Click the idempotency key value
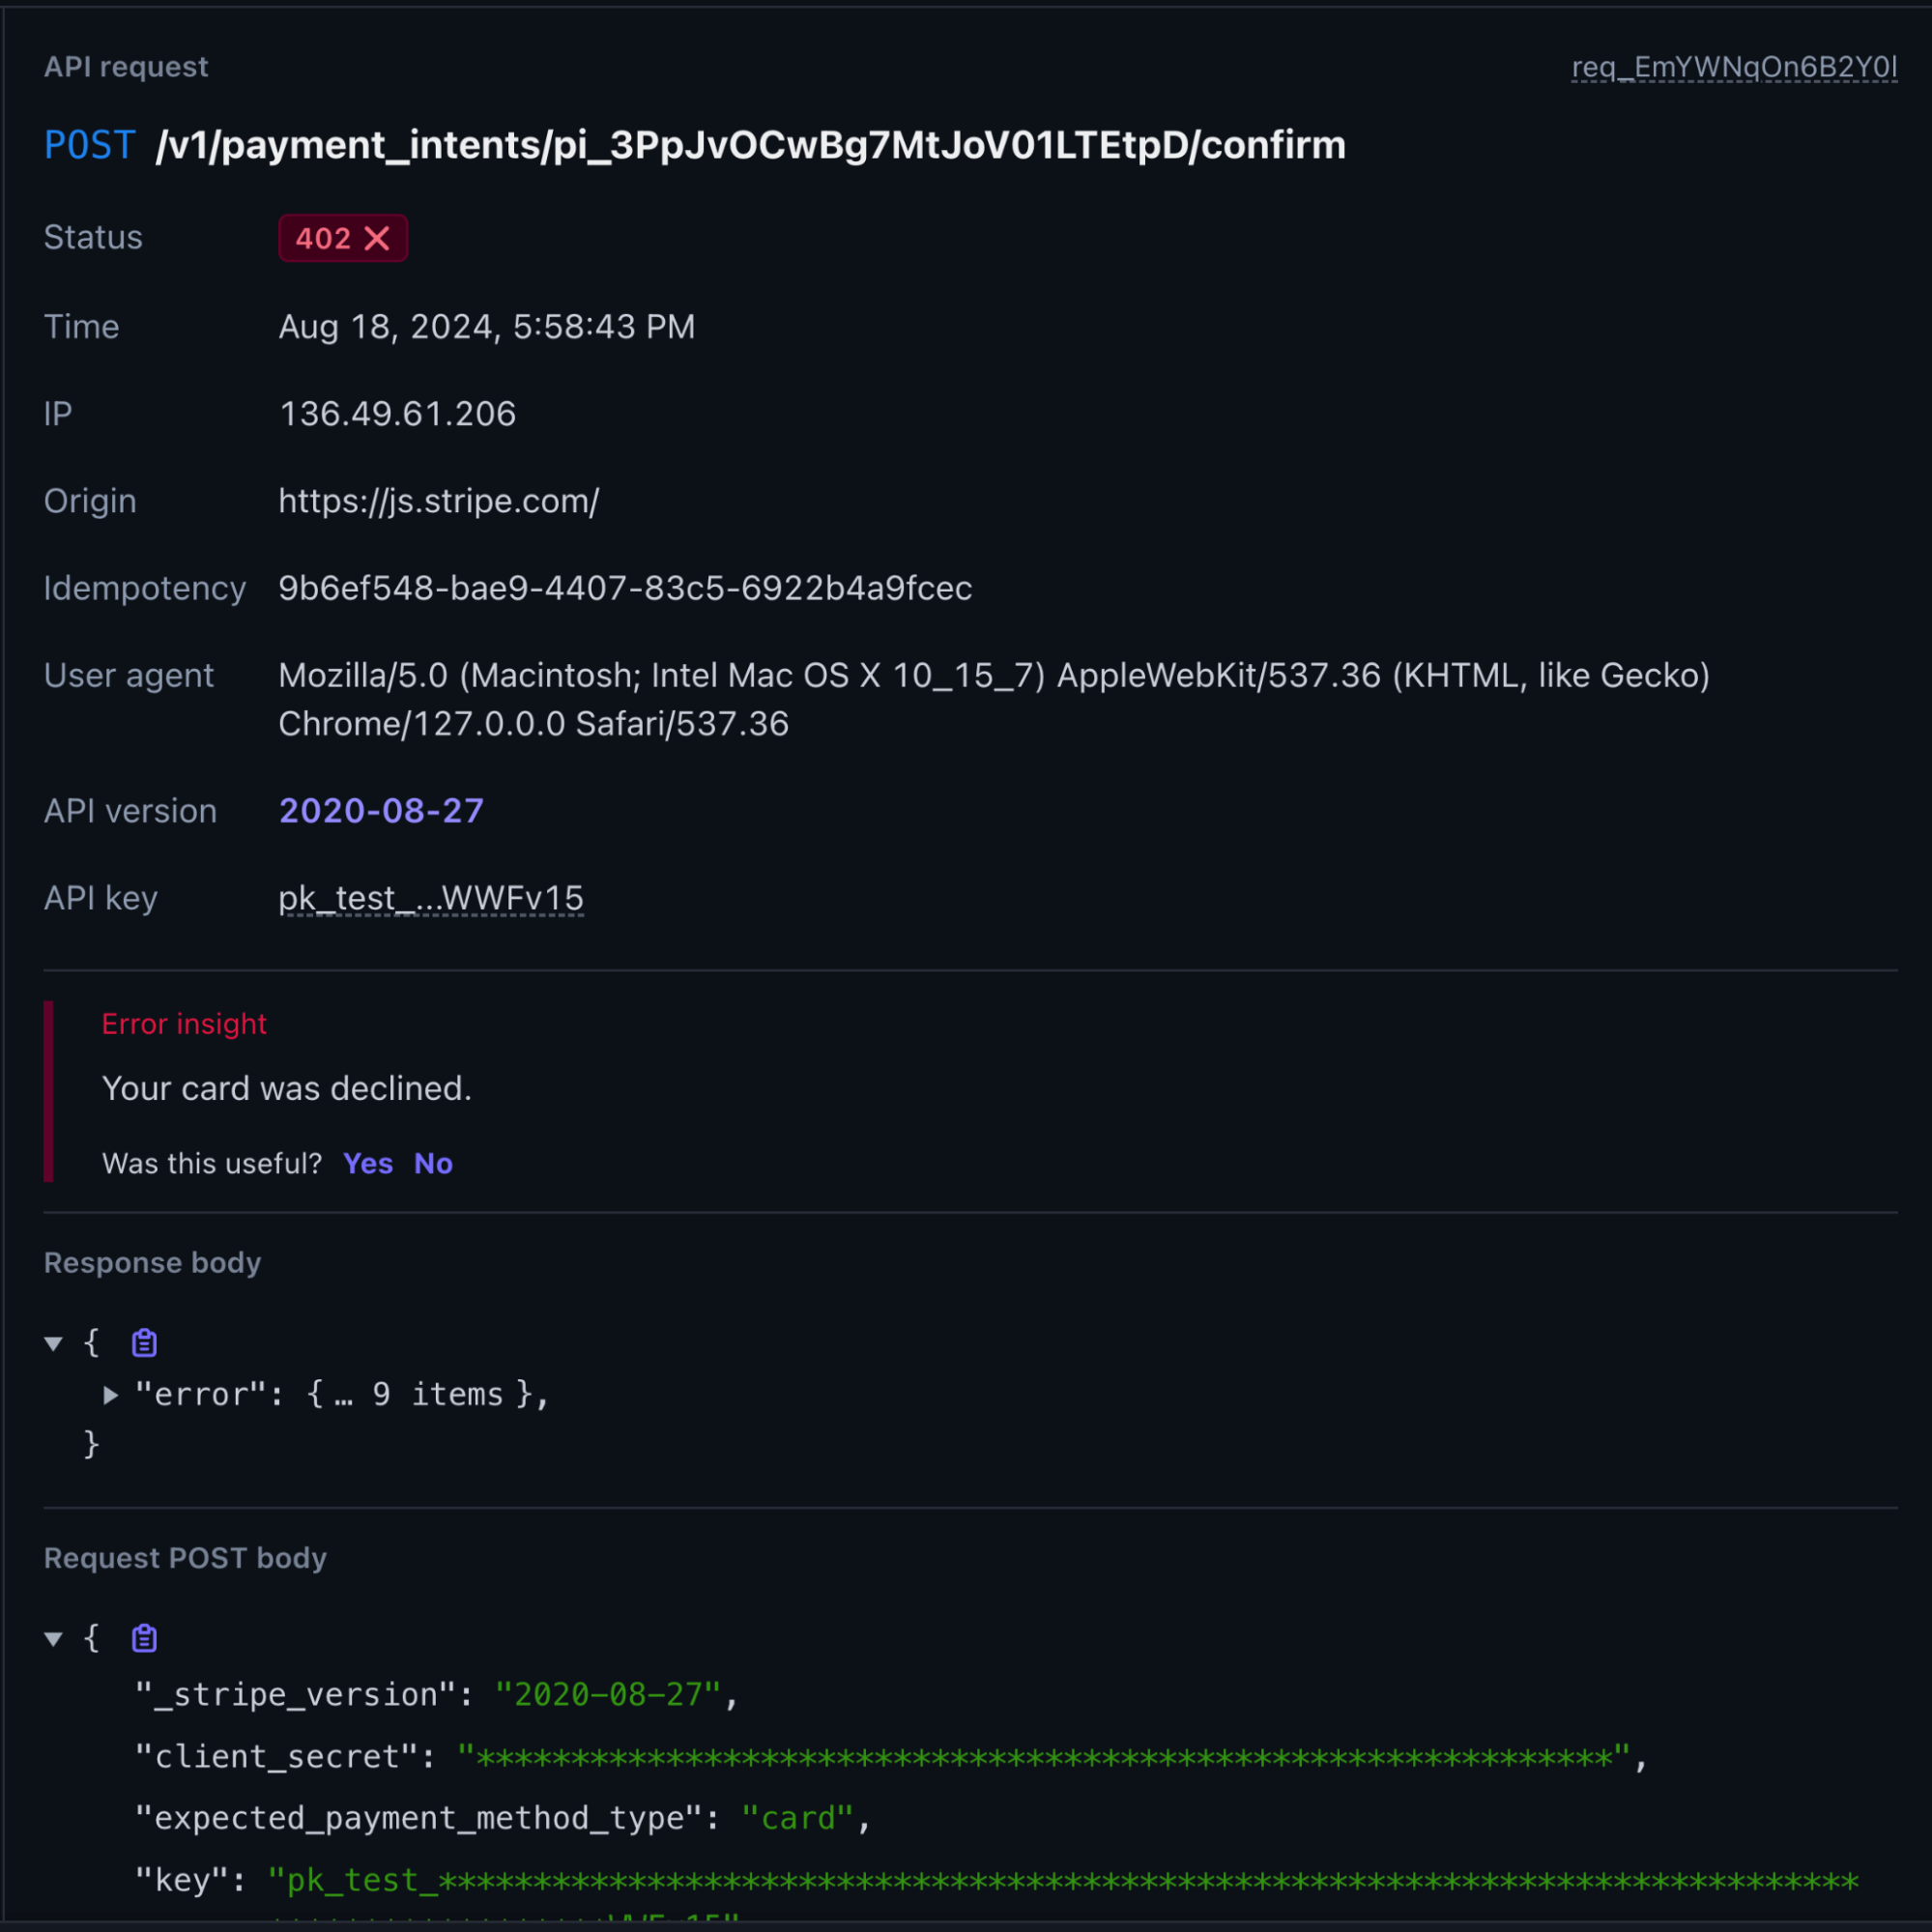Image resolution: width=1932 pixels, height=1932 pixels. click(625, 588)
